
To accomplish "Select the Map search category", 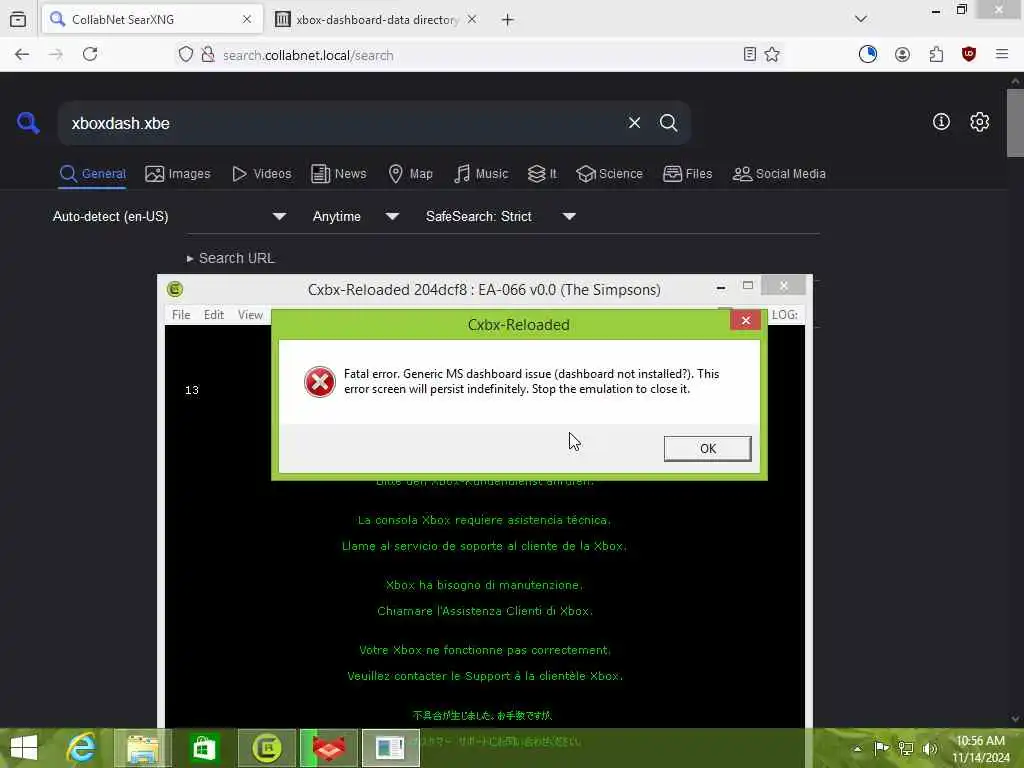I will pyautogui.click(x=410, y=174).
